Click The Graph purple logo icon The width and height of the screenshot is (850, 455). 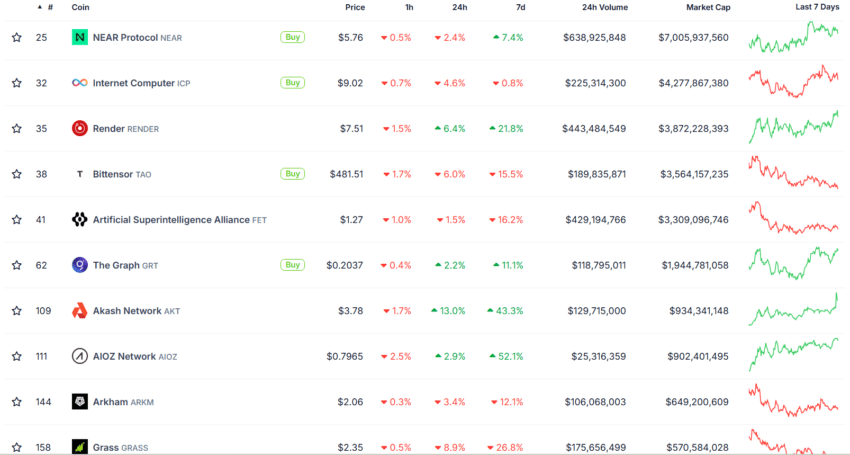pyautogui.click(x=80, y=265)
